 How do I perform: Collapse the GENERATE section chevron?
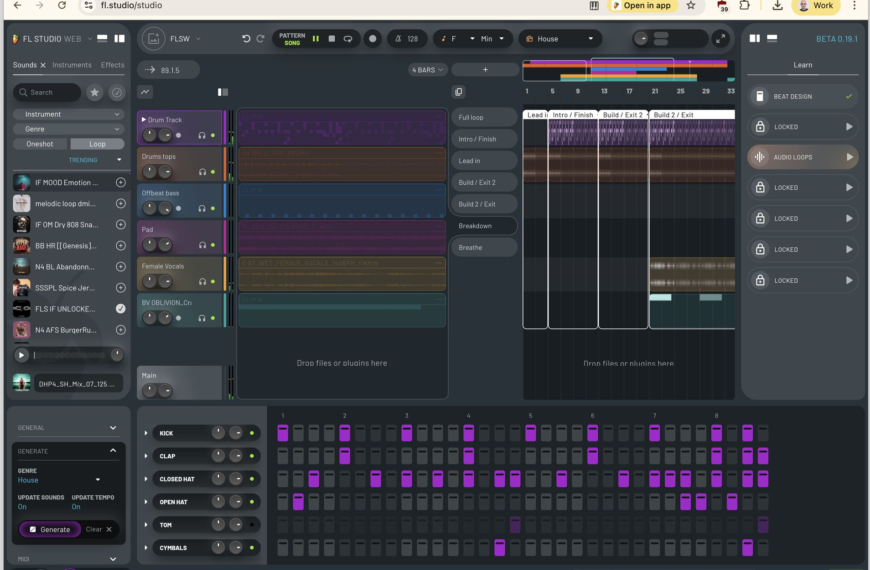tap(113, 451)
